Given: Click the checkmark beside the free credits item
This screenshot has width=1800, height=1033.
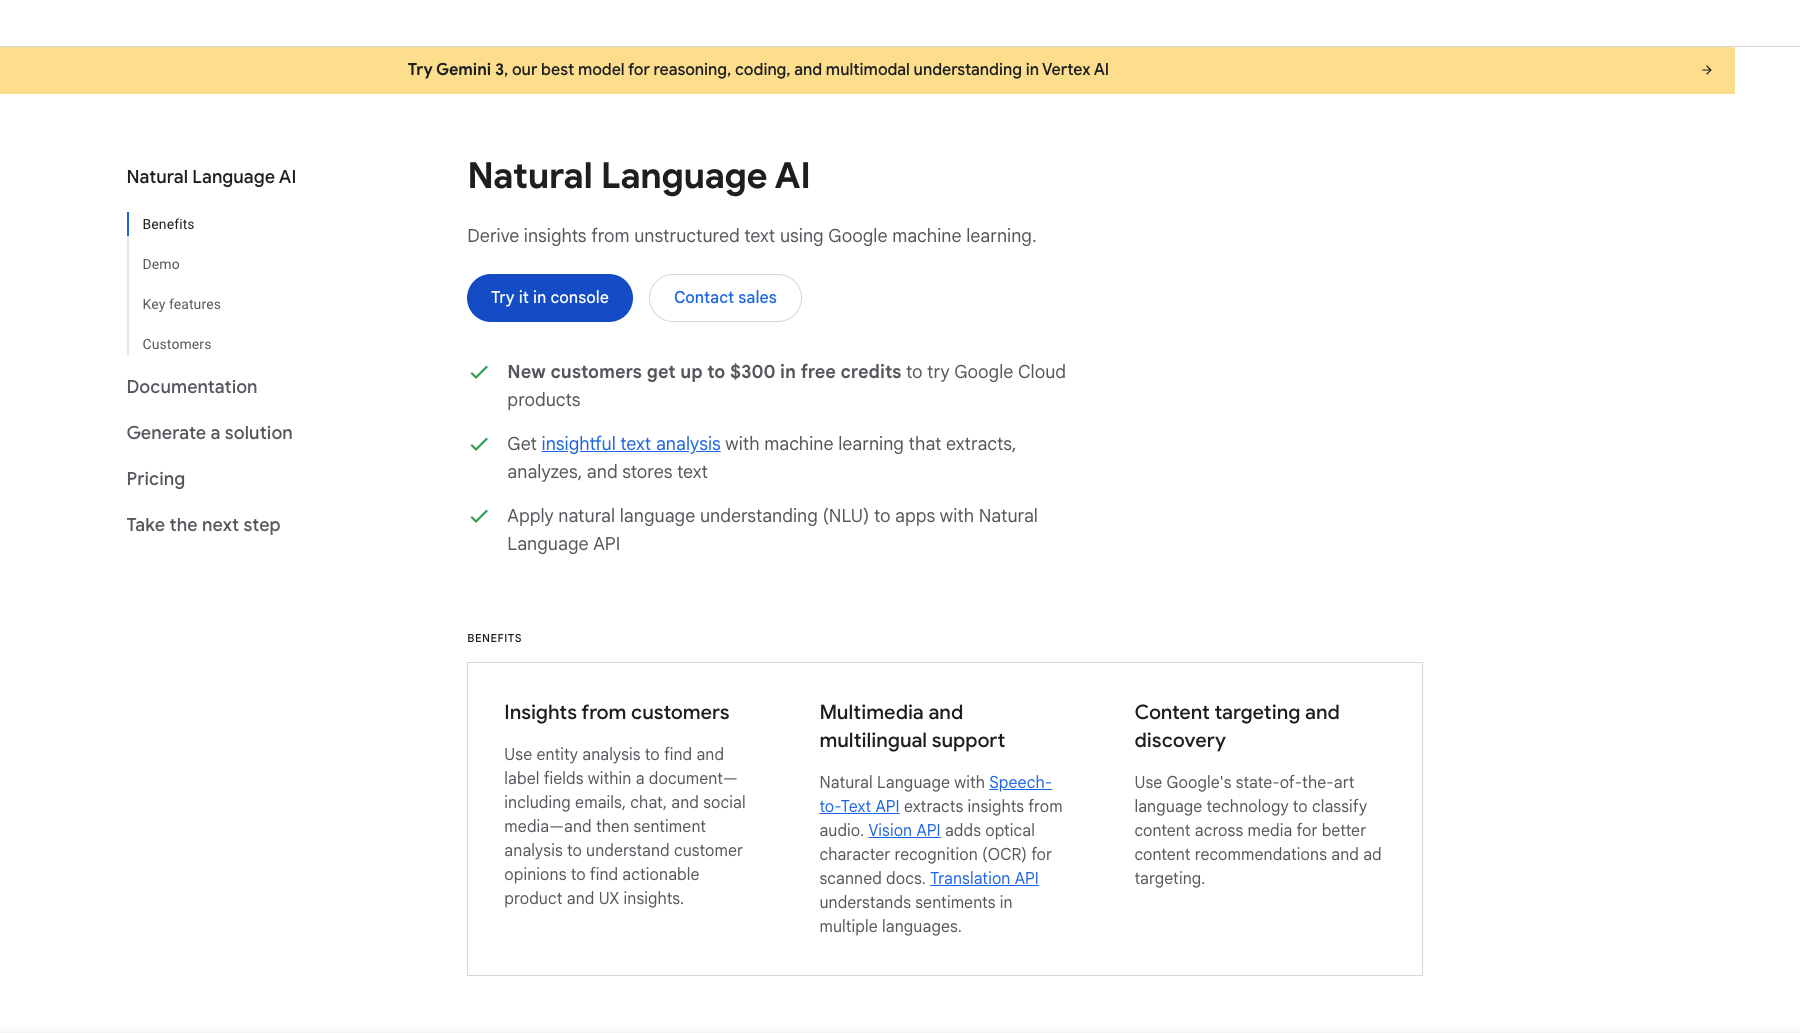Looking at the screenshot, I should coord(479,372).
